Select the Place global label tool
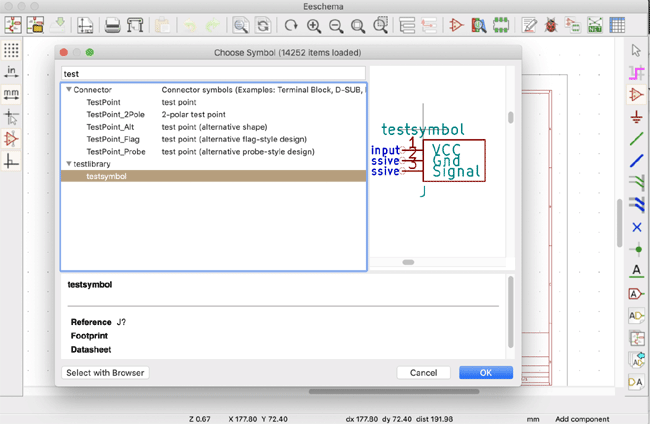This screenshot has width=650, height=424. click(636, 294)
